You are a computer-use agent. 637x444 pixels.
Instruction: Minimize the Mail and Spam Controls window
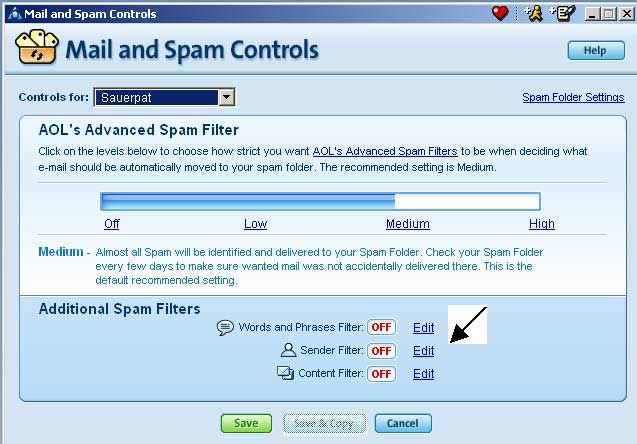pyautogui.click(x=592, y=14)
